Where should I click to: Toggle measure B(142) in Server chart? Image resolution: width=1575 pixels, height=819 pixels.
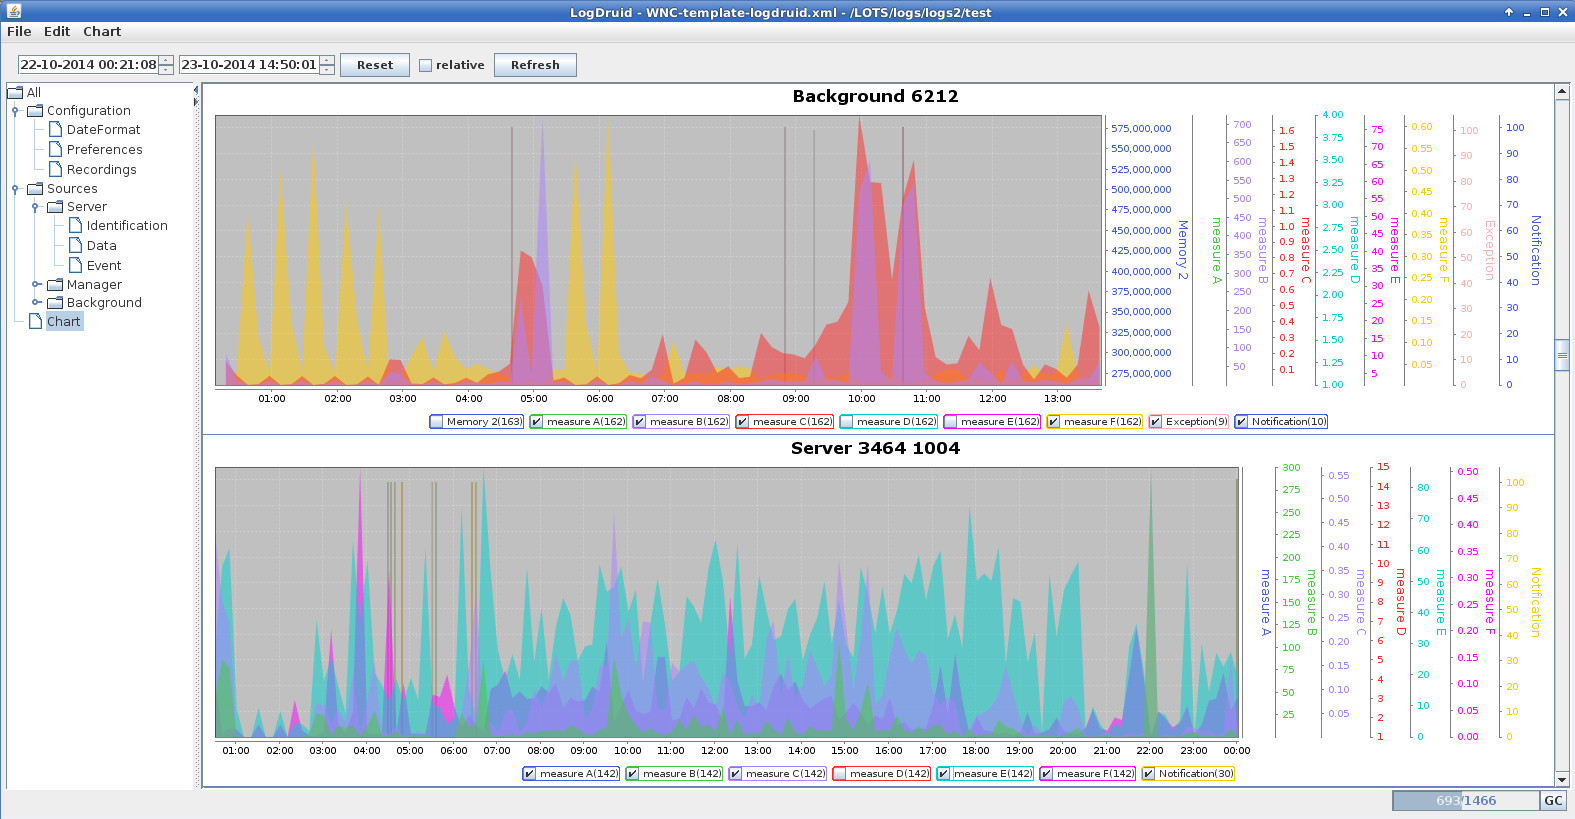pyautogui.click(x=633, y=774)
